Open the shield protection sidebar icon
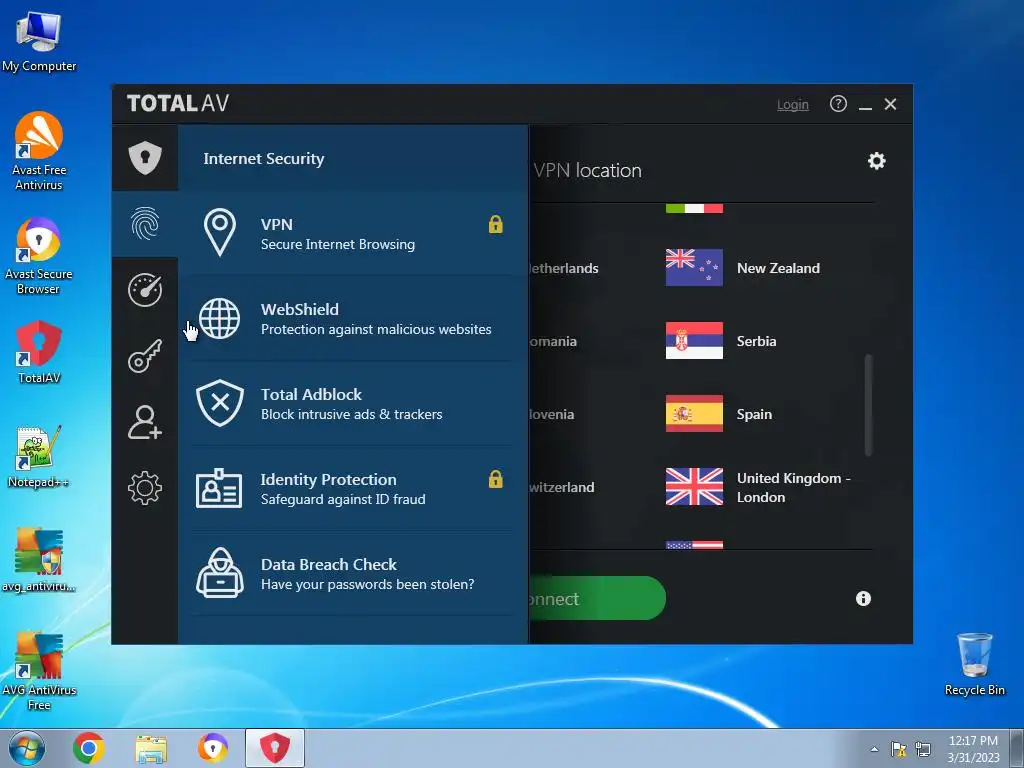Viewport: 1024px width, 768px height. coord(145,157)
